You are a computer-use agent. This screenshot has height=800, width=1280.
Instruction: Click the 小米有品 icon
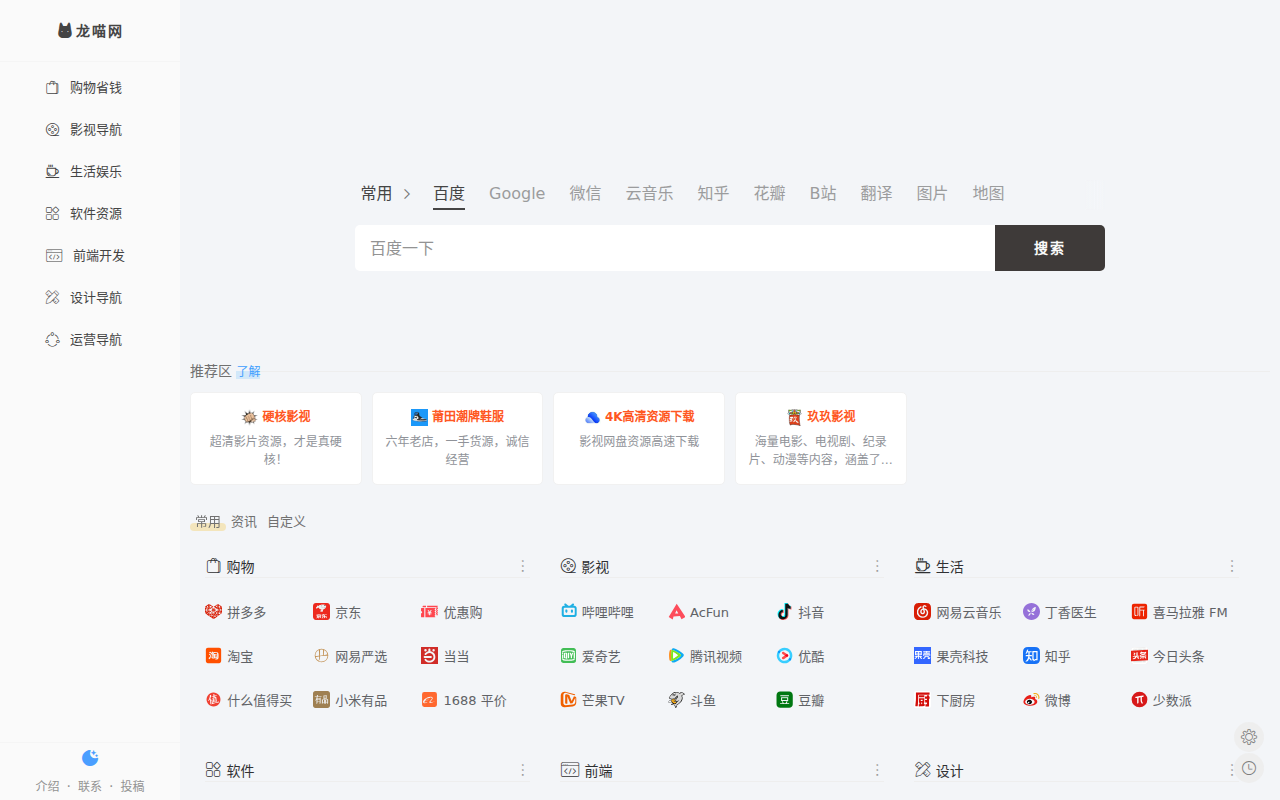click(321, 700)
